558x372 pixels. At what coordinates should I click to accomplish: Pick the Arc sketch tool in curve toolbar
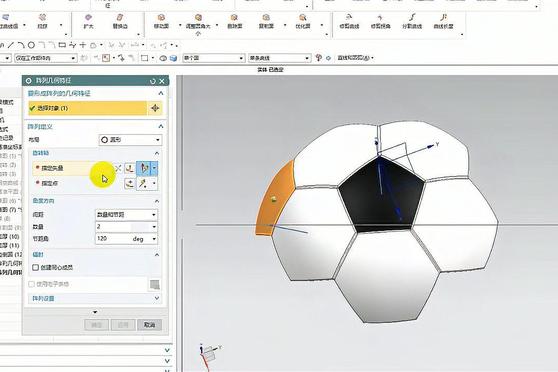click(x=21, y=45)
